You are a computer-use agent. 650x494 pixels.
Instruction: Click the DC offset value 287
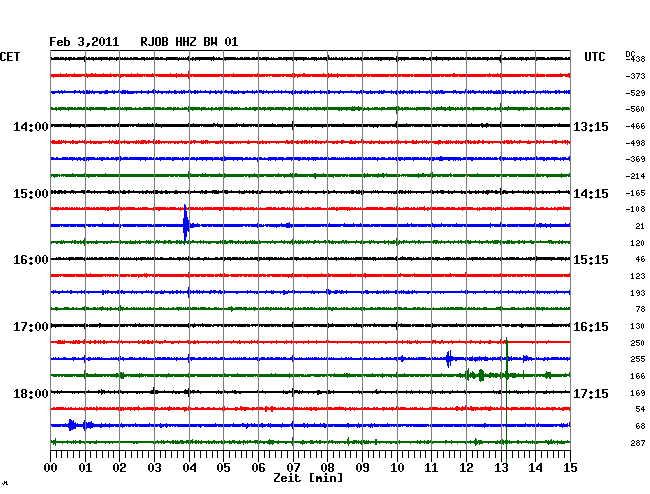tap(638, 443)
